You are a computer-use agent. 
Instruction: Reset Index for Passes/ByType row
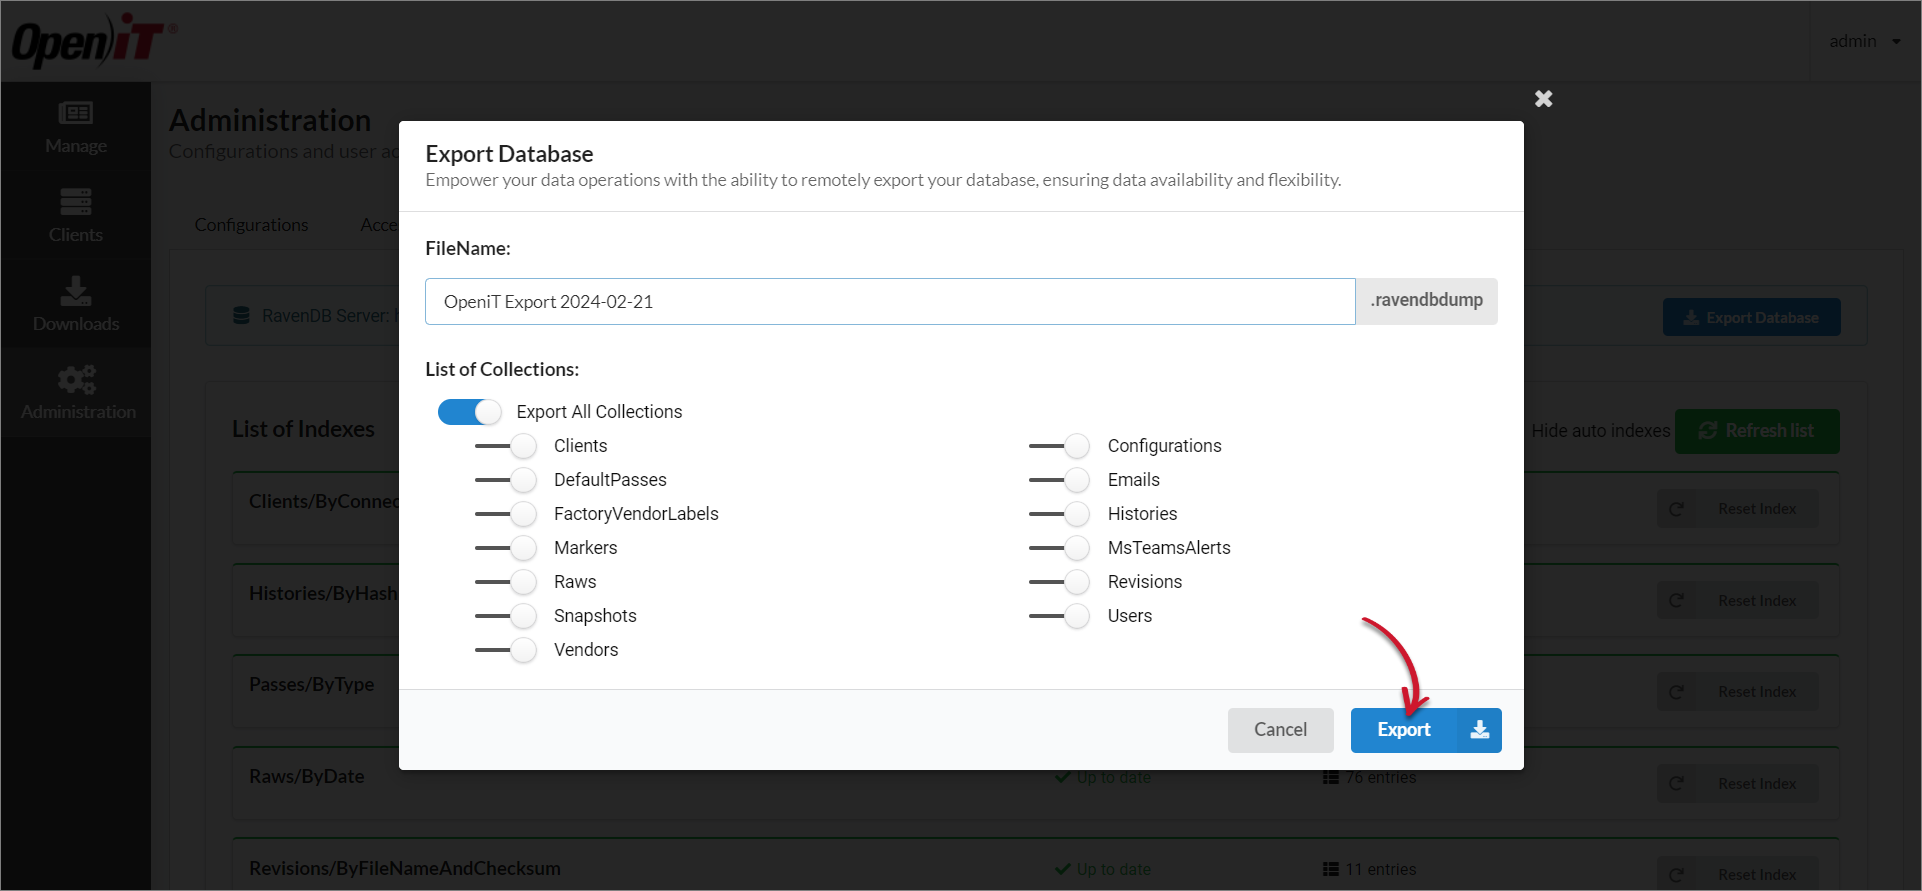[x=1738, y=692]
